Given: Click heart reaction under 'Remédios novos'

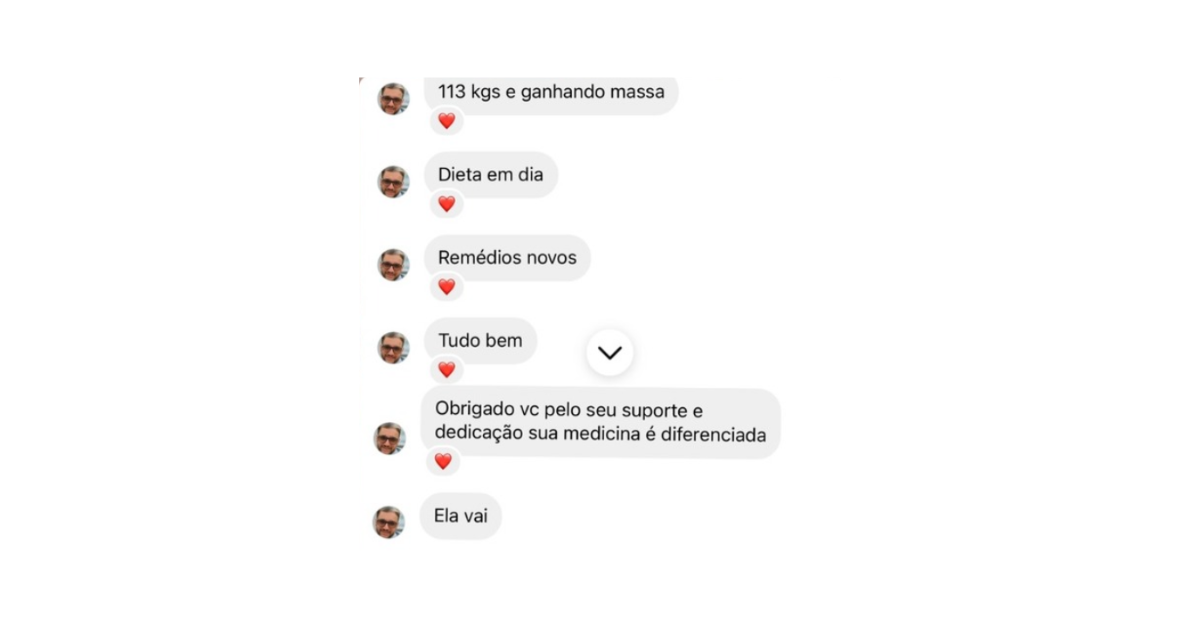Looking at the screenshot, I should 446,287.
